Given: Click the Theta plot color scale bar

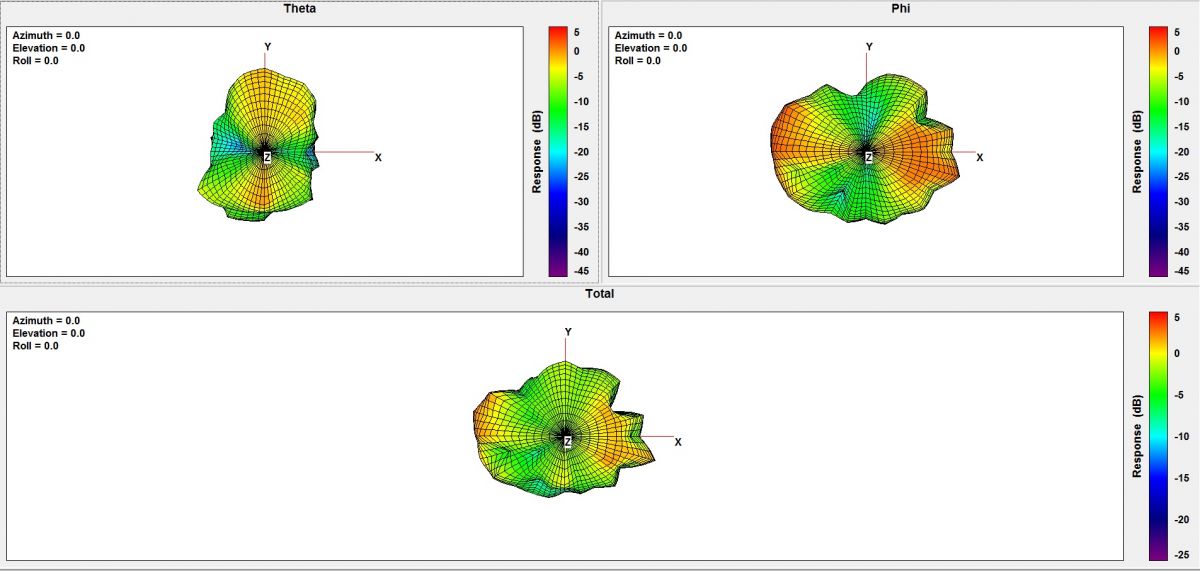Looking at the screenshot, I should (558, 151).
